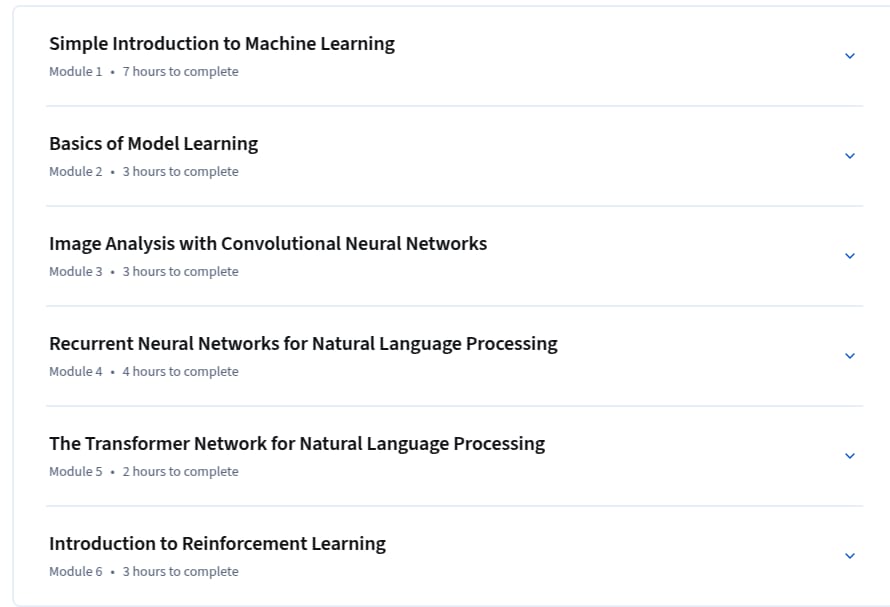
Task: Expand the Basics of Model Learning chevron
Action: [x=850, y=156]
